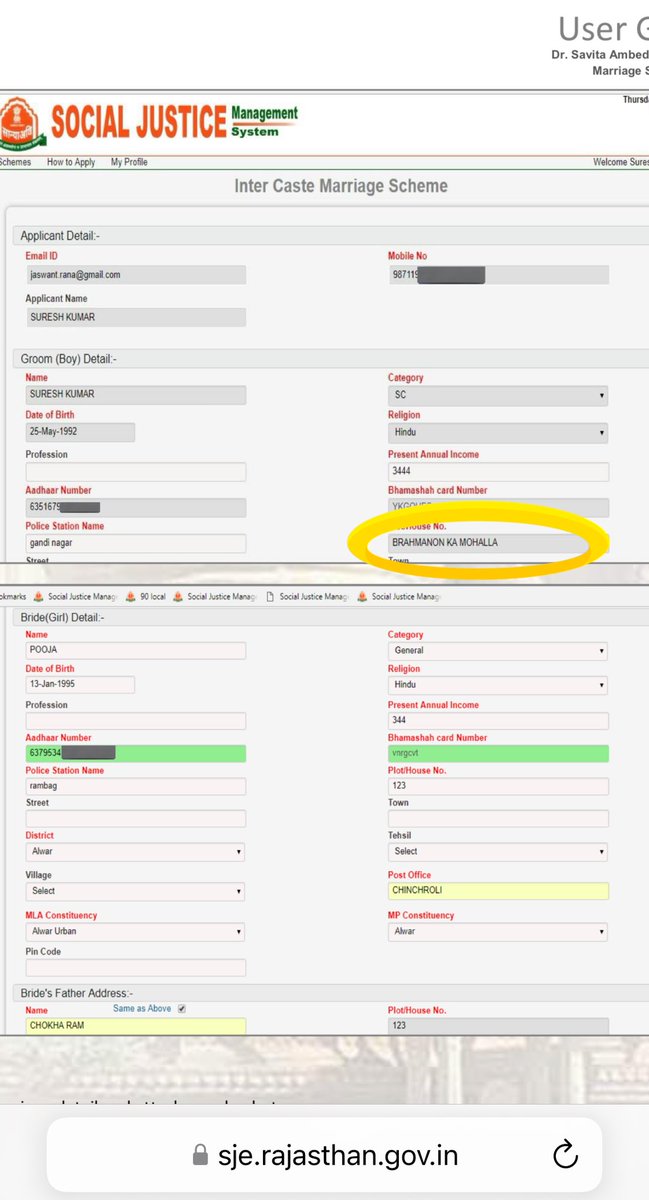Click the Bhamashah field containing 'vnrgcvt'
This screenshot has height=1200, width=649.
pos(498,754)
